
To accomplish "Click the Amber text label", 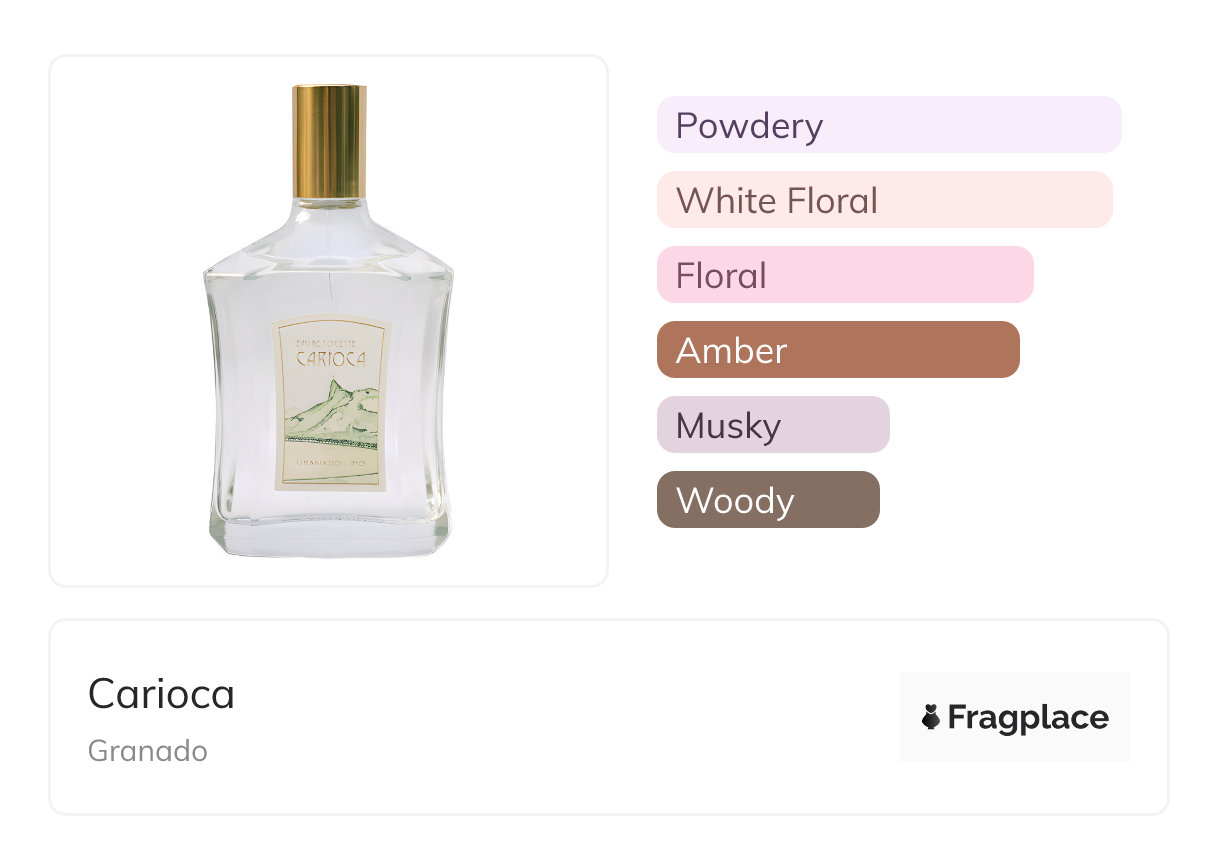I will pos(731,350).
